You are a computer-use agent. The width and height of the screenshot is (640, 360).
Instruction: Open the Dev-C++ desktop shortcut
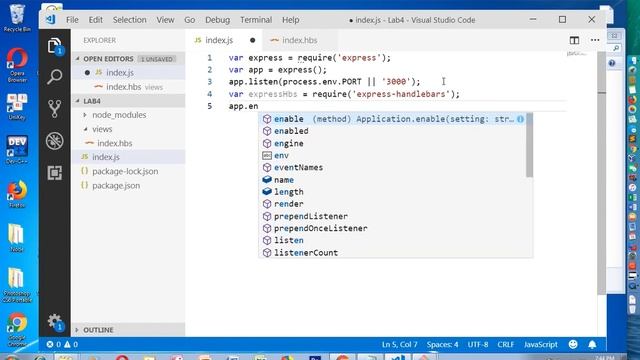tap(17, 150)
